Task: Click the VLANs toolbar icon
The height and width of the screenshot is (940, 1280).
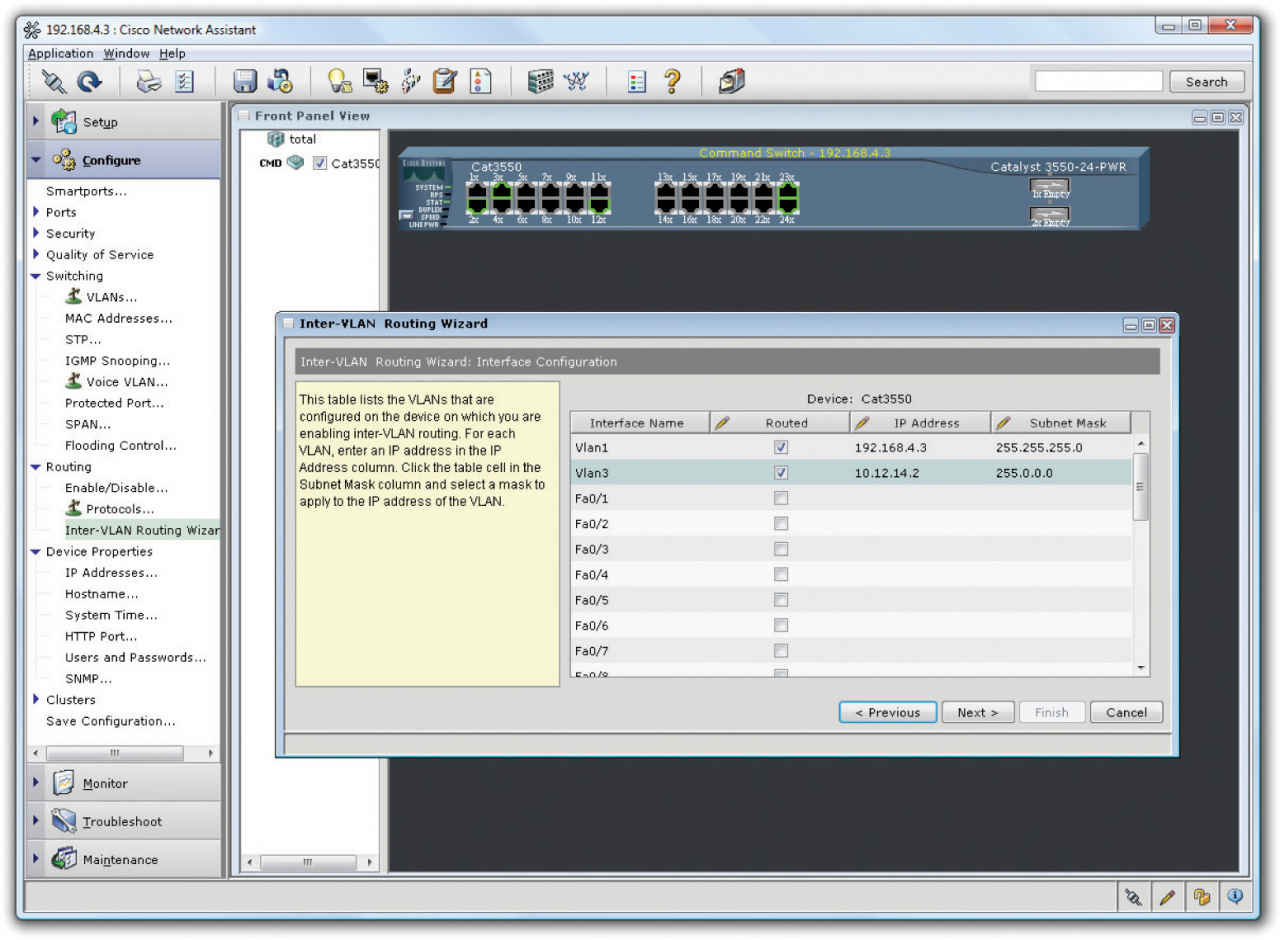Action: (x=410, y=82)
